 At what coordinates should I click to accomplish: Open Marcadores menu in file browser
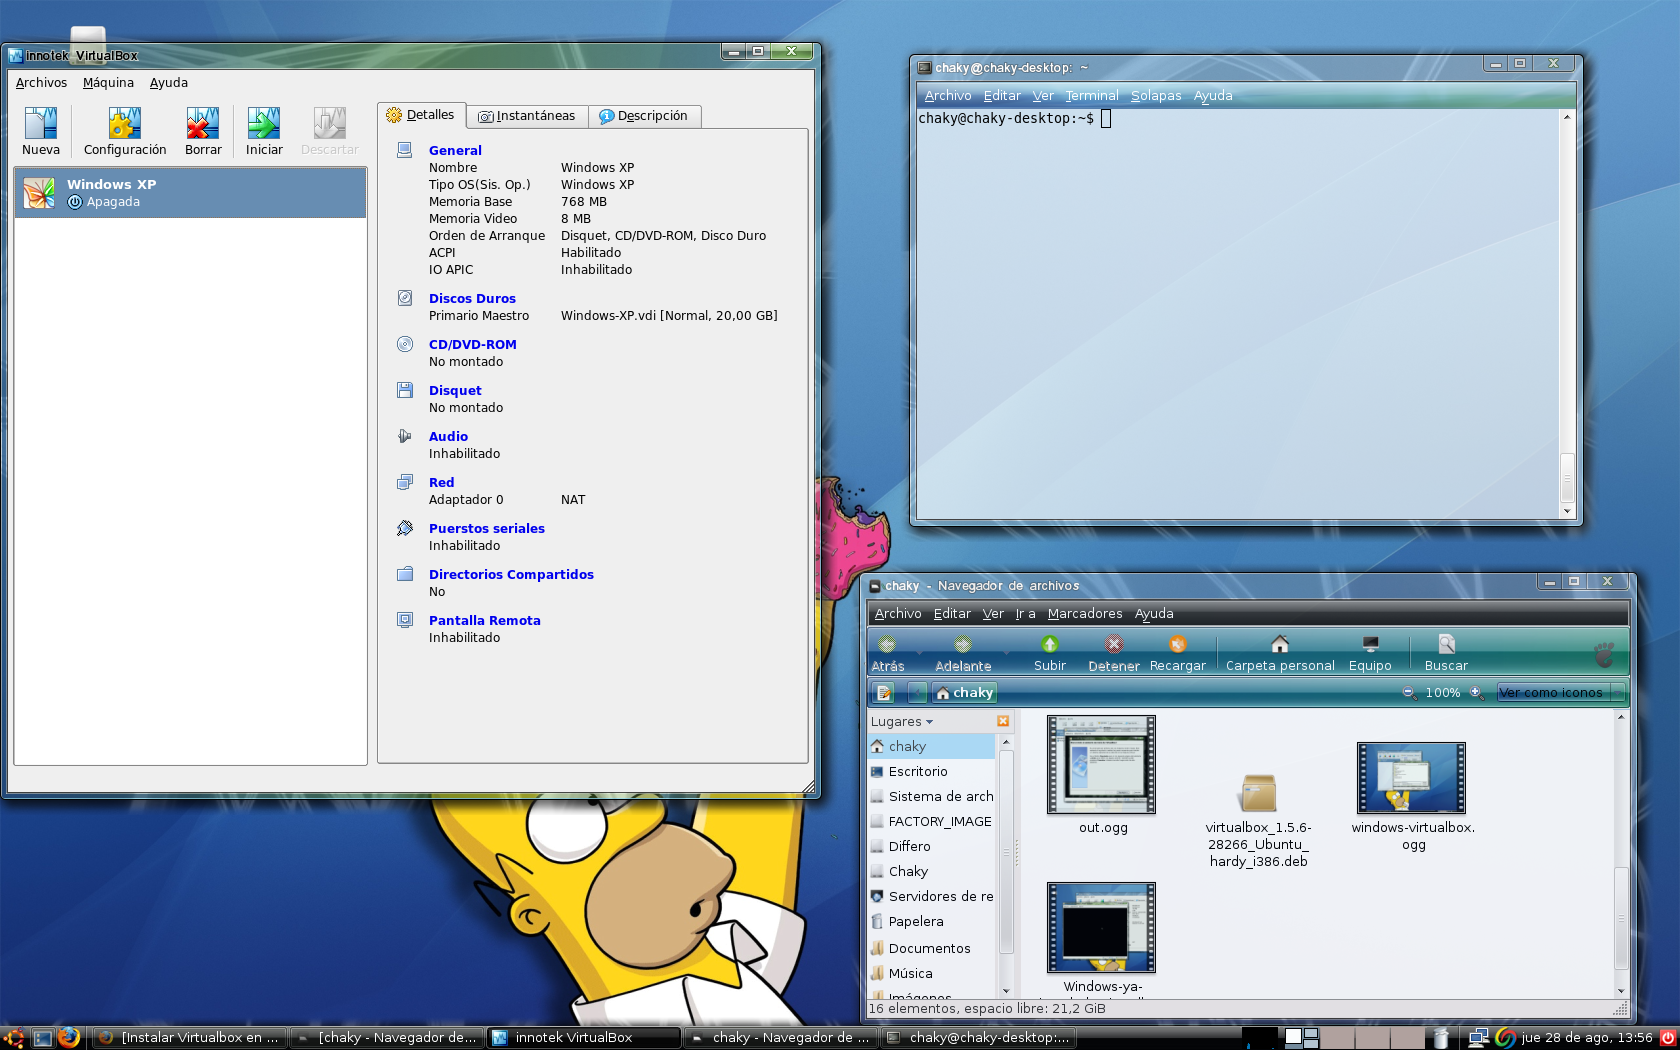[1085, 614]
